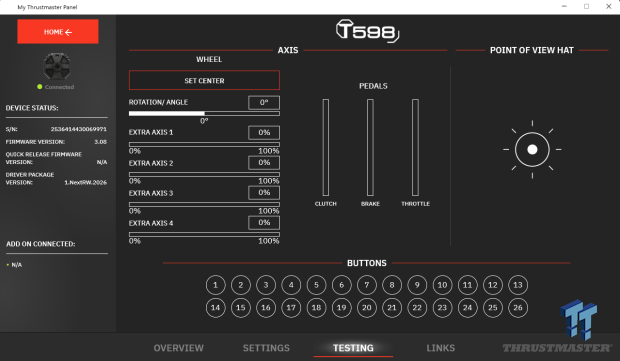Click button indicator 10

[442, 285]
